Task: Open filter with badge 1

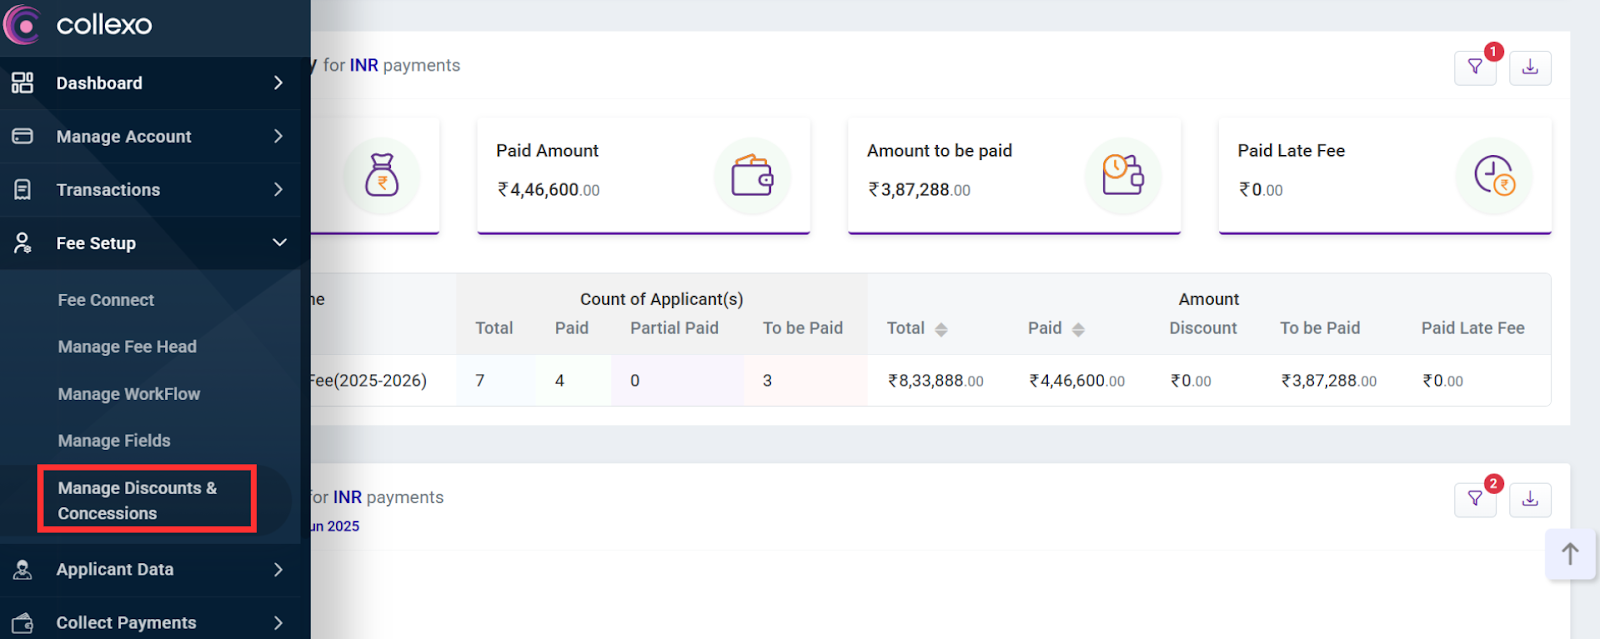Action: click(x=1475, y=67)
